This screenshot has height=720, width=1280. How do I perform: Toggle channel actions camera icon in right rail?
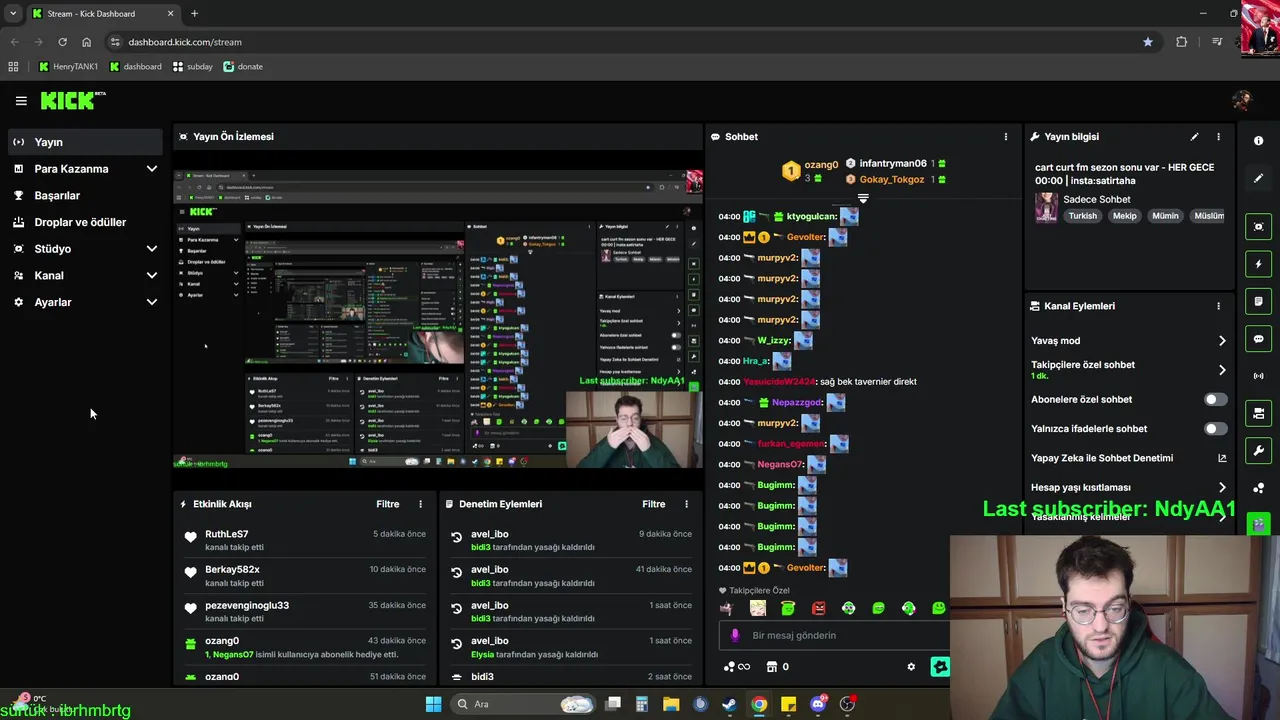1258,413
